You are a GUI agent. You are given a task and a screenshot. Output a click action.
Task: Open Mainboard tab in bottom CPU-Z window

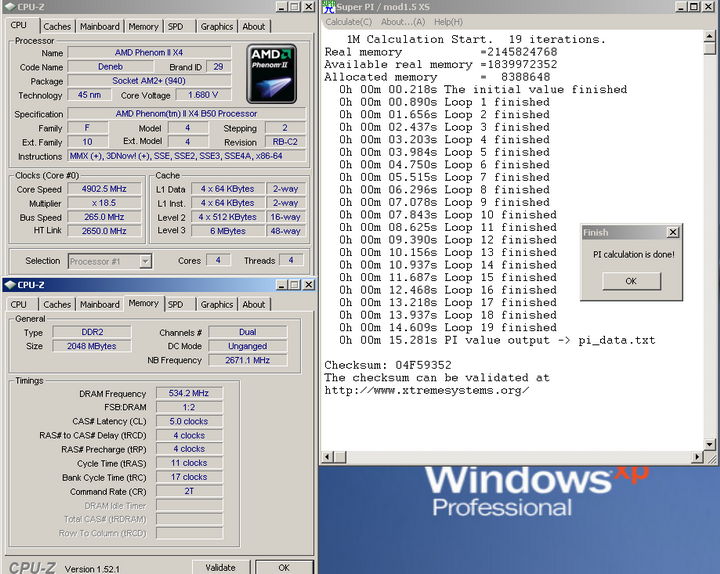pyautogui.click(x=100, y=304)
